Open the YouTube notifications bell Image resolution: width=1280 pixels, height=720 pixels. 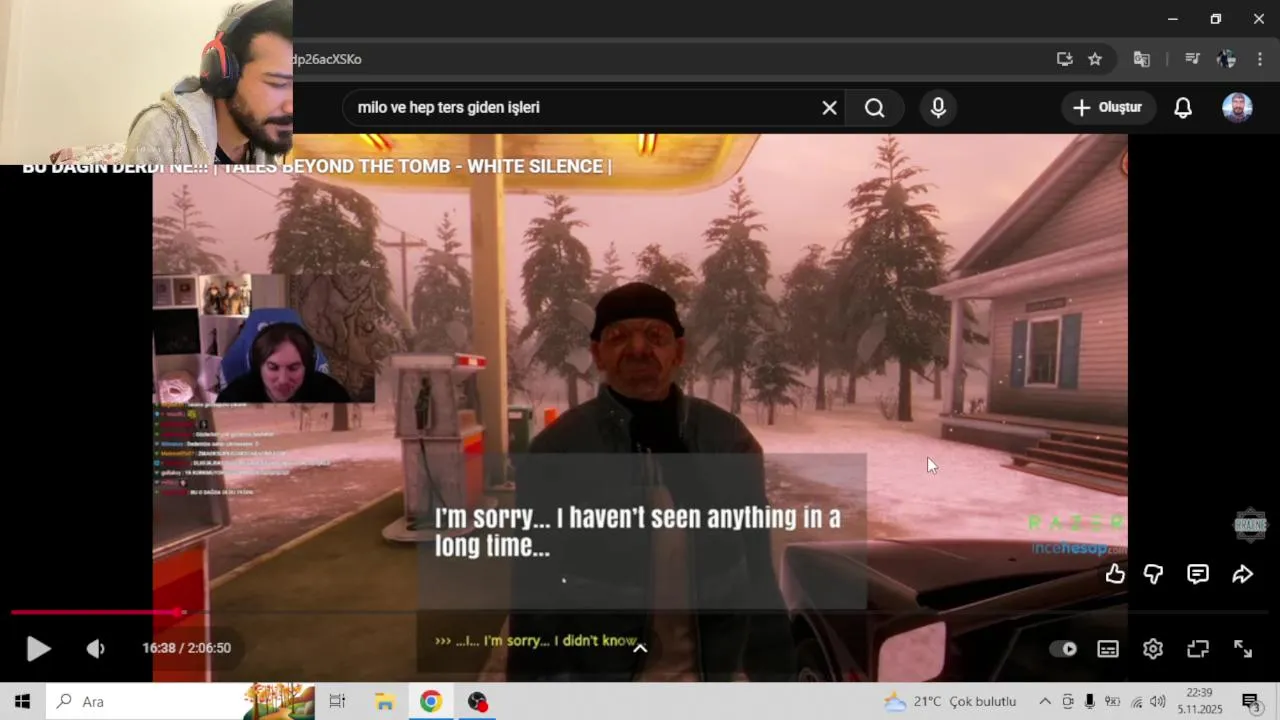(x=1183, y=107)
